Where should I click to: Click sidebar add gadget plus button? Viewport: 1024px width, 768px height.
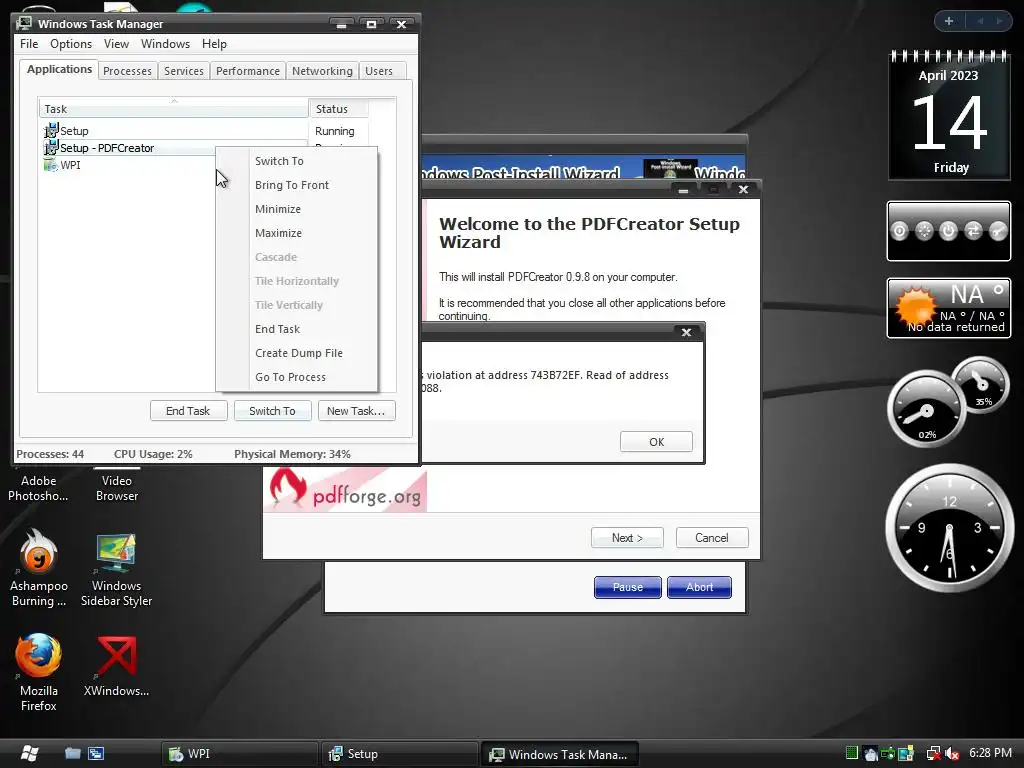(x=949, y=21)
